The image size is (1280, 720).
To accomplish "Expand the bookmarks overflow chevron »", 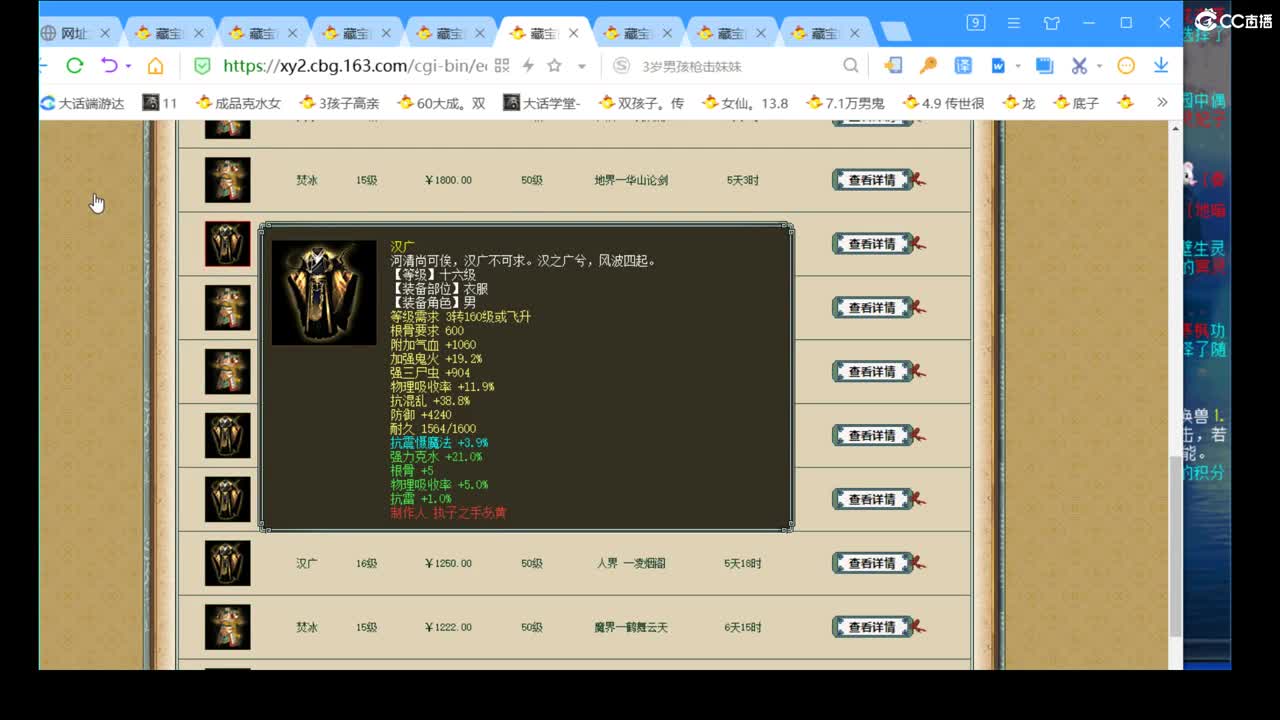I will point(1161,102).
